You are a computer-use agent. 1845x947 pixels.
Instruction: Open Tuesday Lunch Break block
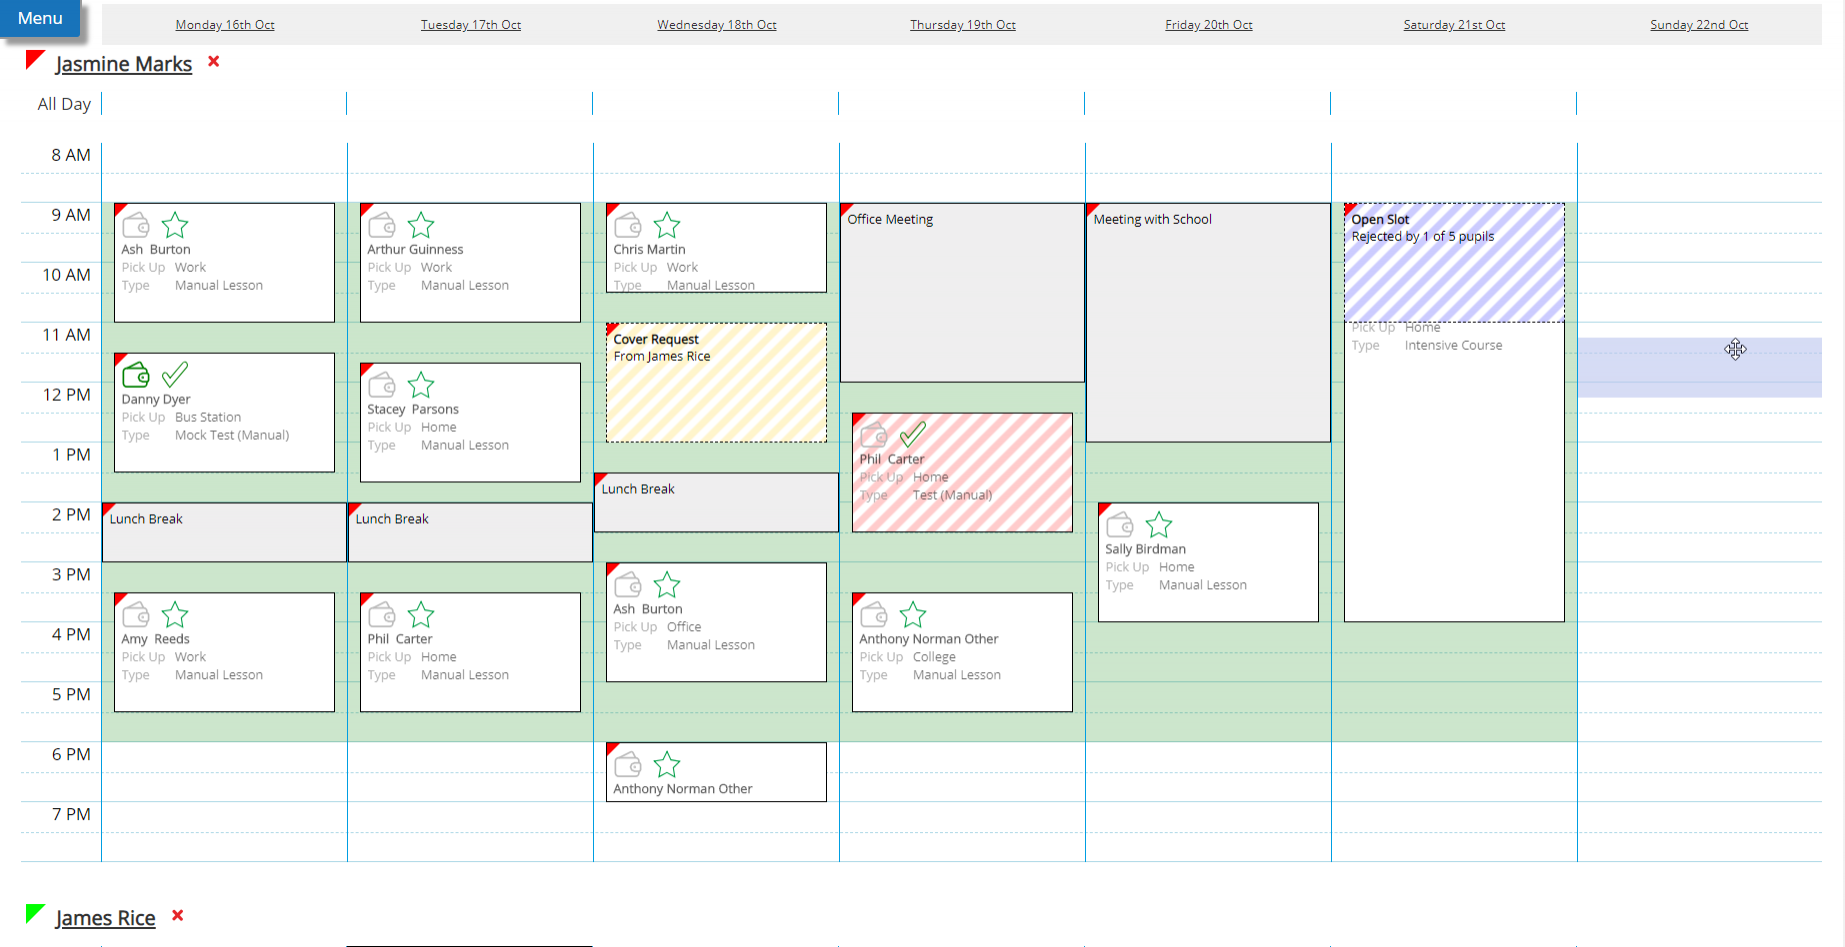[x=470, y=532]
